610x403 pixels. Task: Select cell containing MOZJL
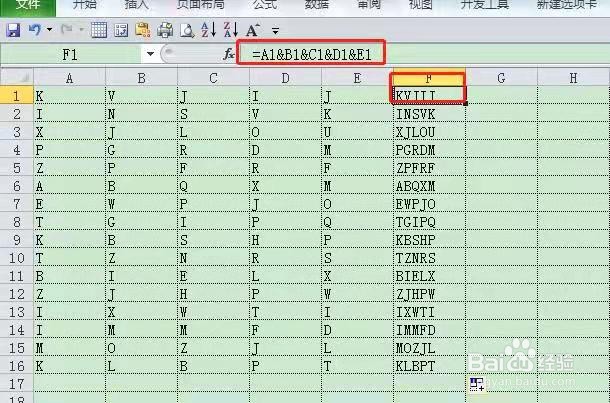[429, 348]
